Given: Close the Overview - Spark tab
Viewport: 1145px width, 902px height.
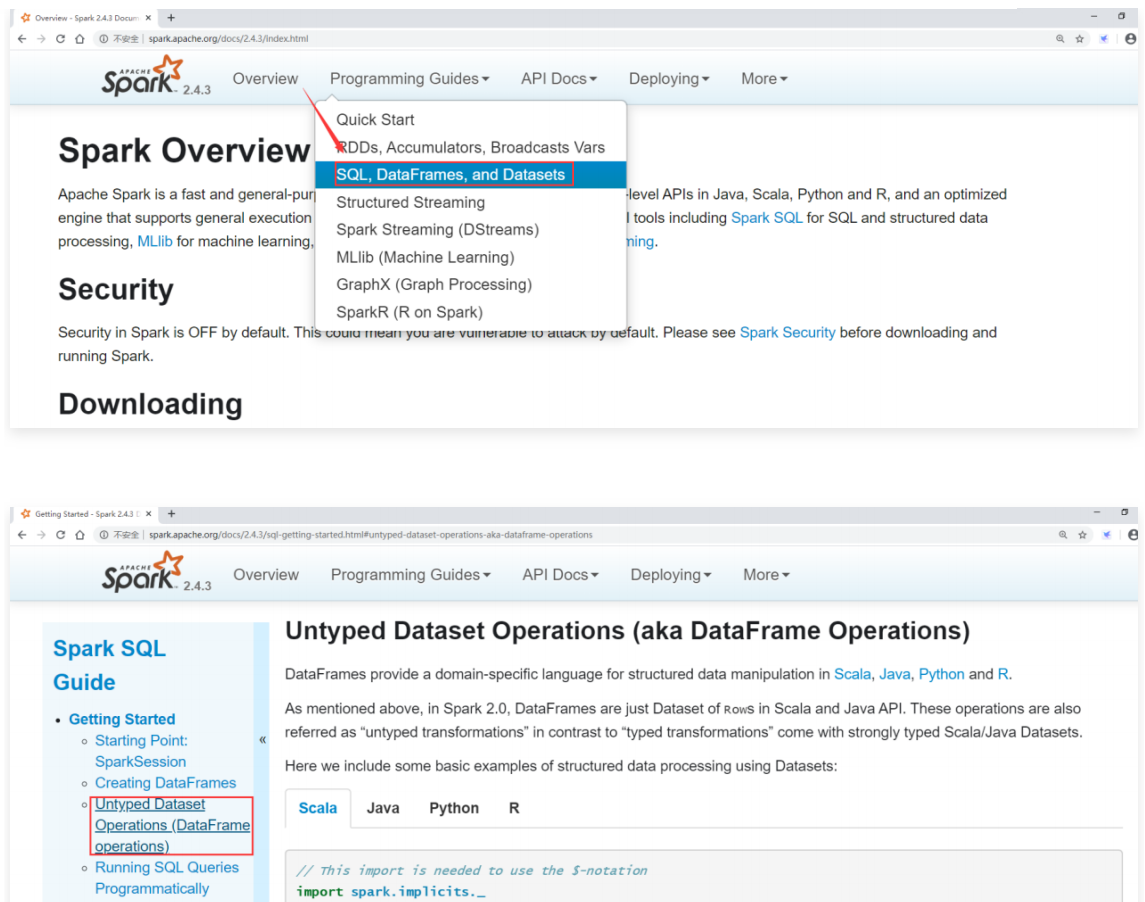Looking at the screenshot, I should [148, 18].
